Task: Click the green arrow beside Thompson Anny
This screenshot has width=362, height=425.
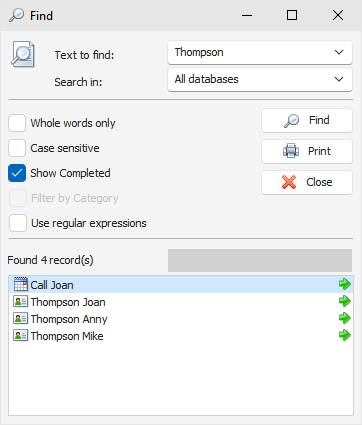Action: coord(345,318)
